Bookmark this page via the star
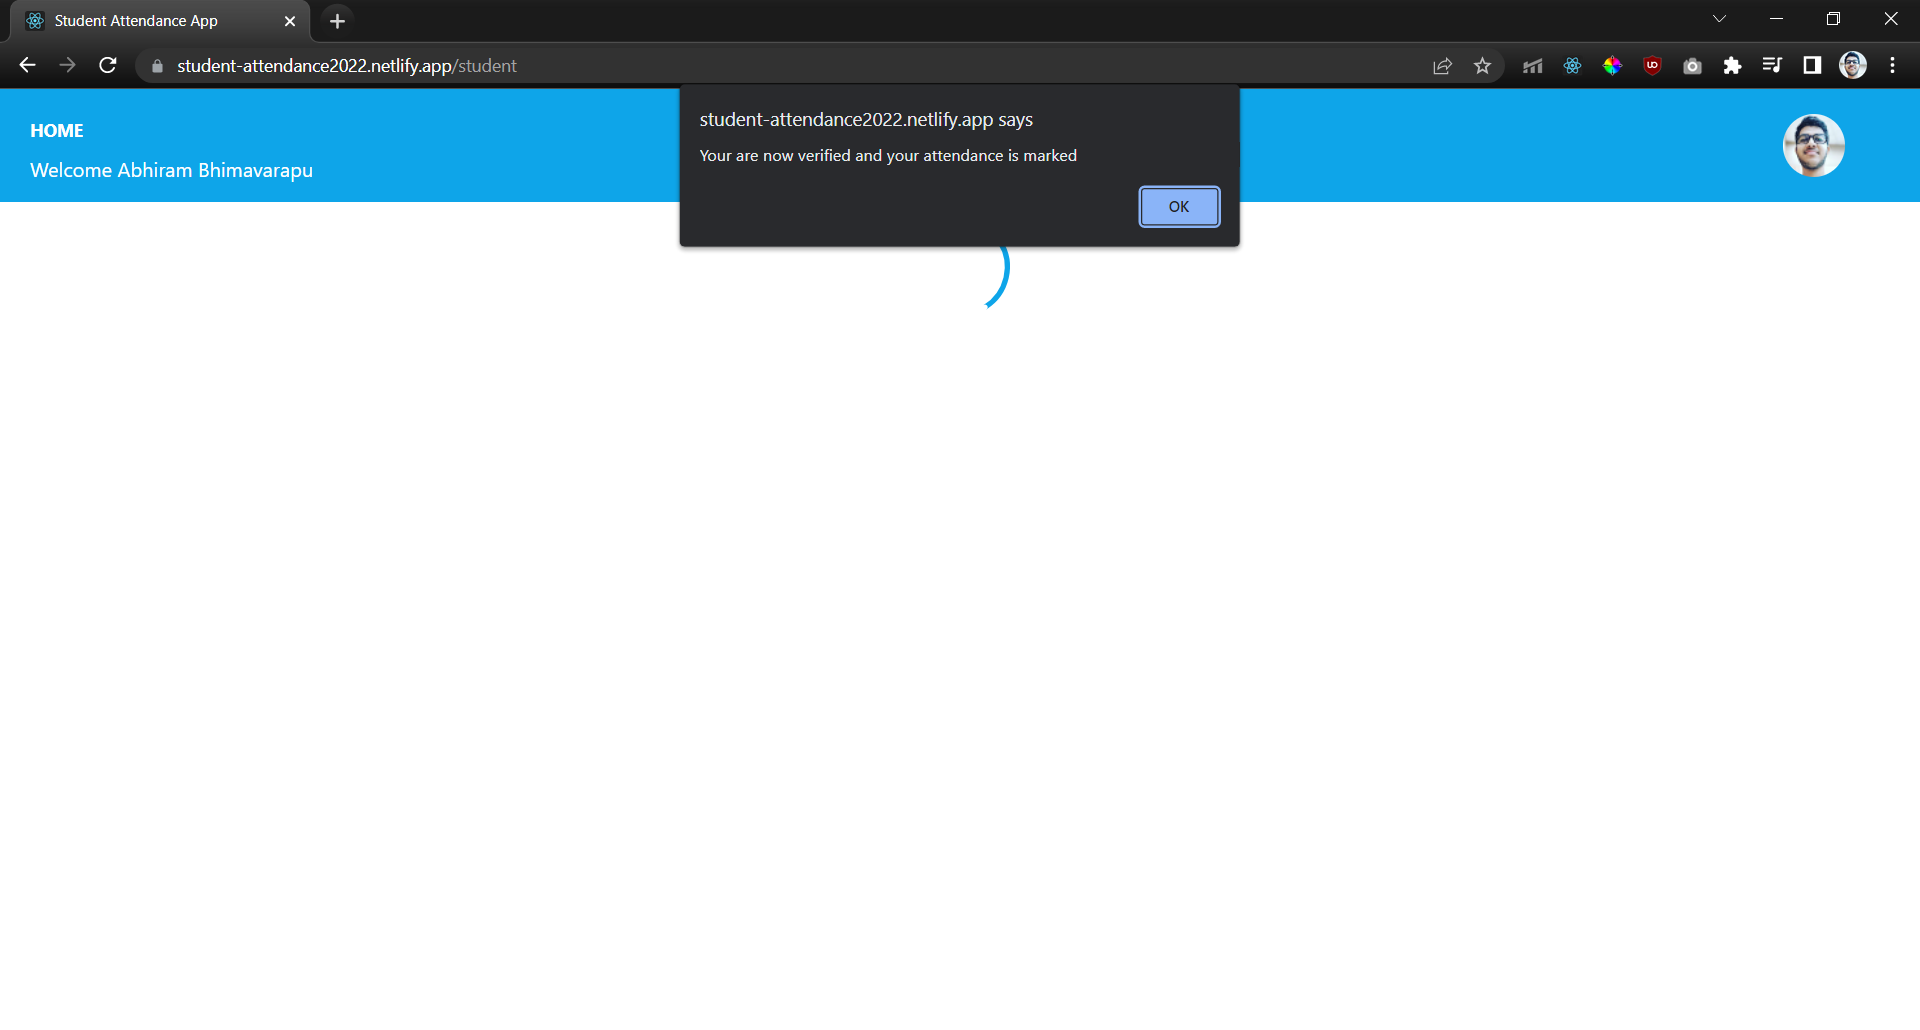The width and height of the screenshot is (1920, 1030). coord(1483,65)
